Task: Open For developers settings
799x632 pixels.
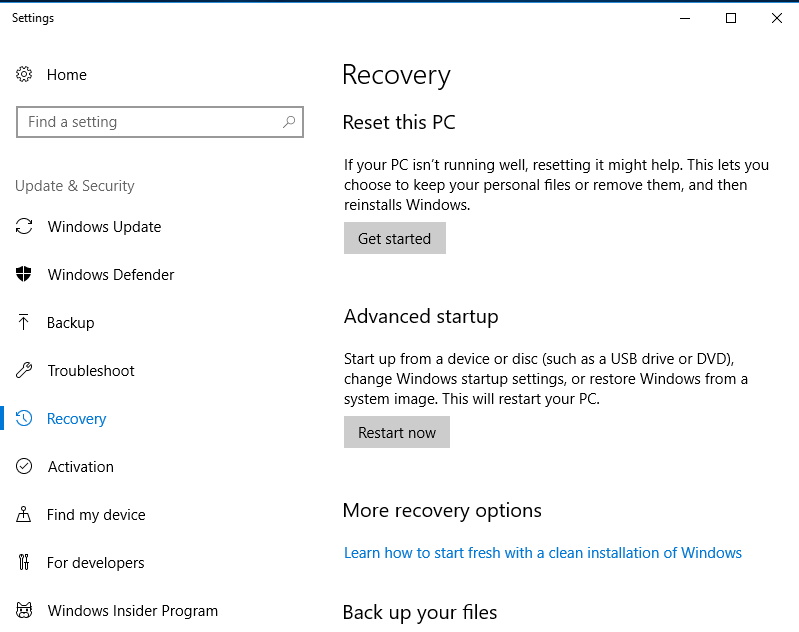Action: click(x=96, y=563)
